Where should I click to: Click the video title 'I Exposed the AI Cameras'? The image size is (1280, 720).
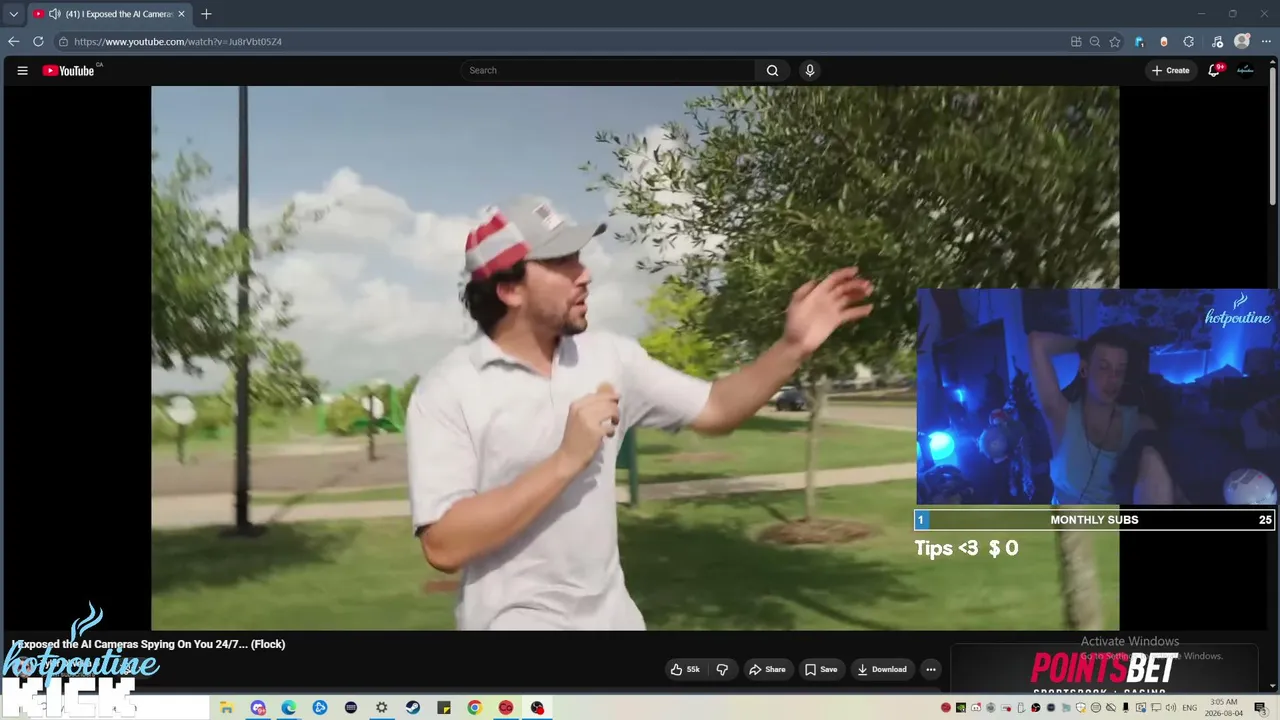[x=148, y=645]
